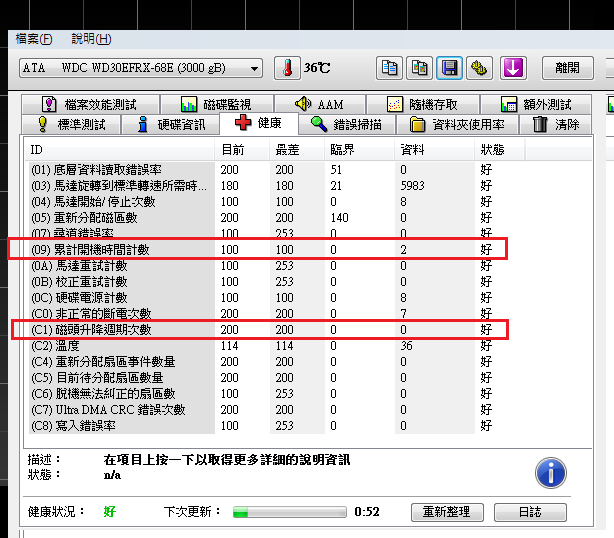Open the 檔案(F) menu

(x=34, y=39)
